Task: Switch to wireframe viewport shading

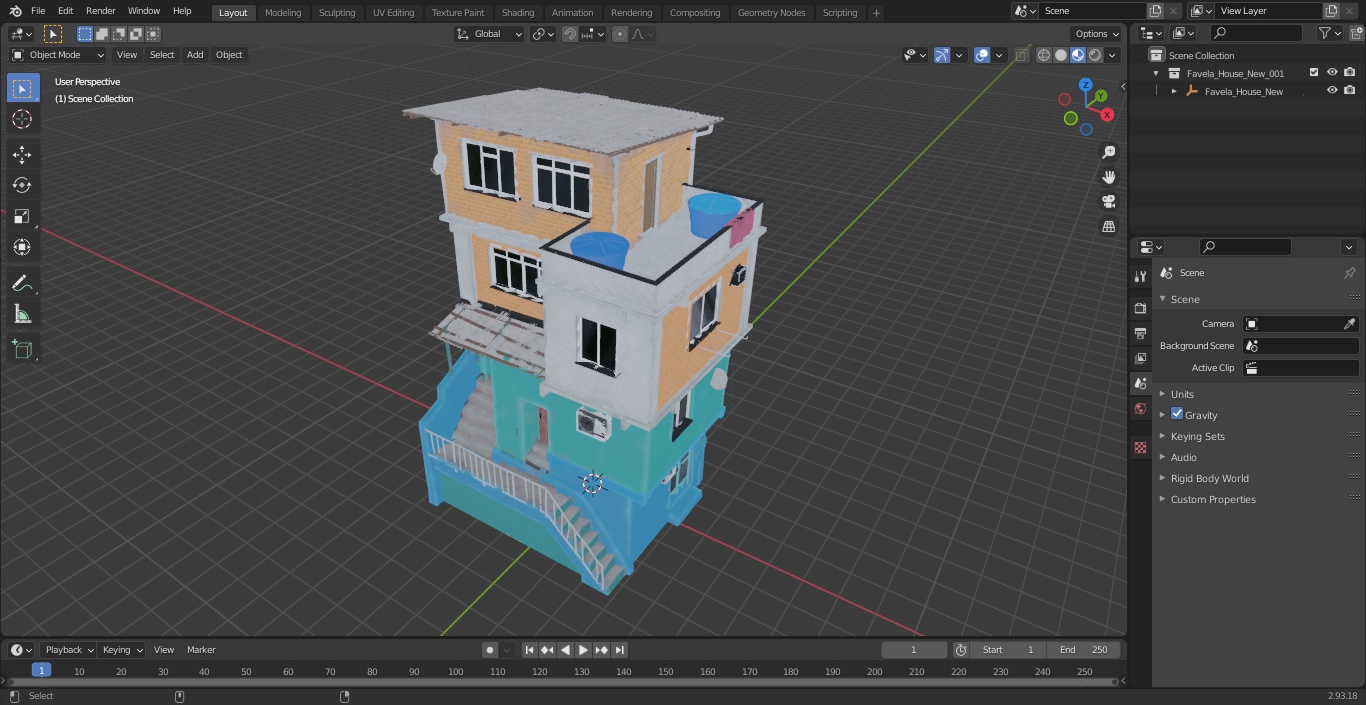Action: pos(1044,55)
